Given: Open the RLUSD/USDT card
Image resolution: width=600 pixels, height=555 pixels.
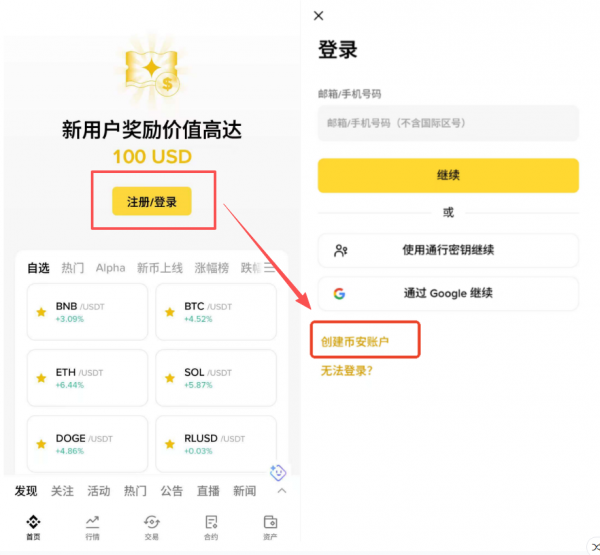Looking at the screenshot, I should (216, 444).
